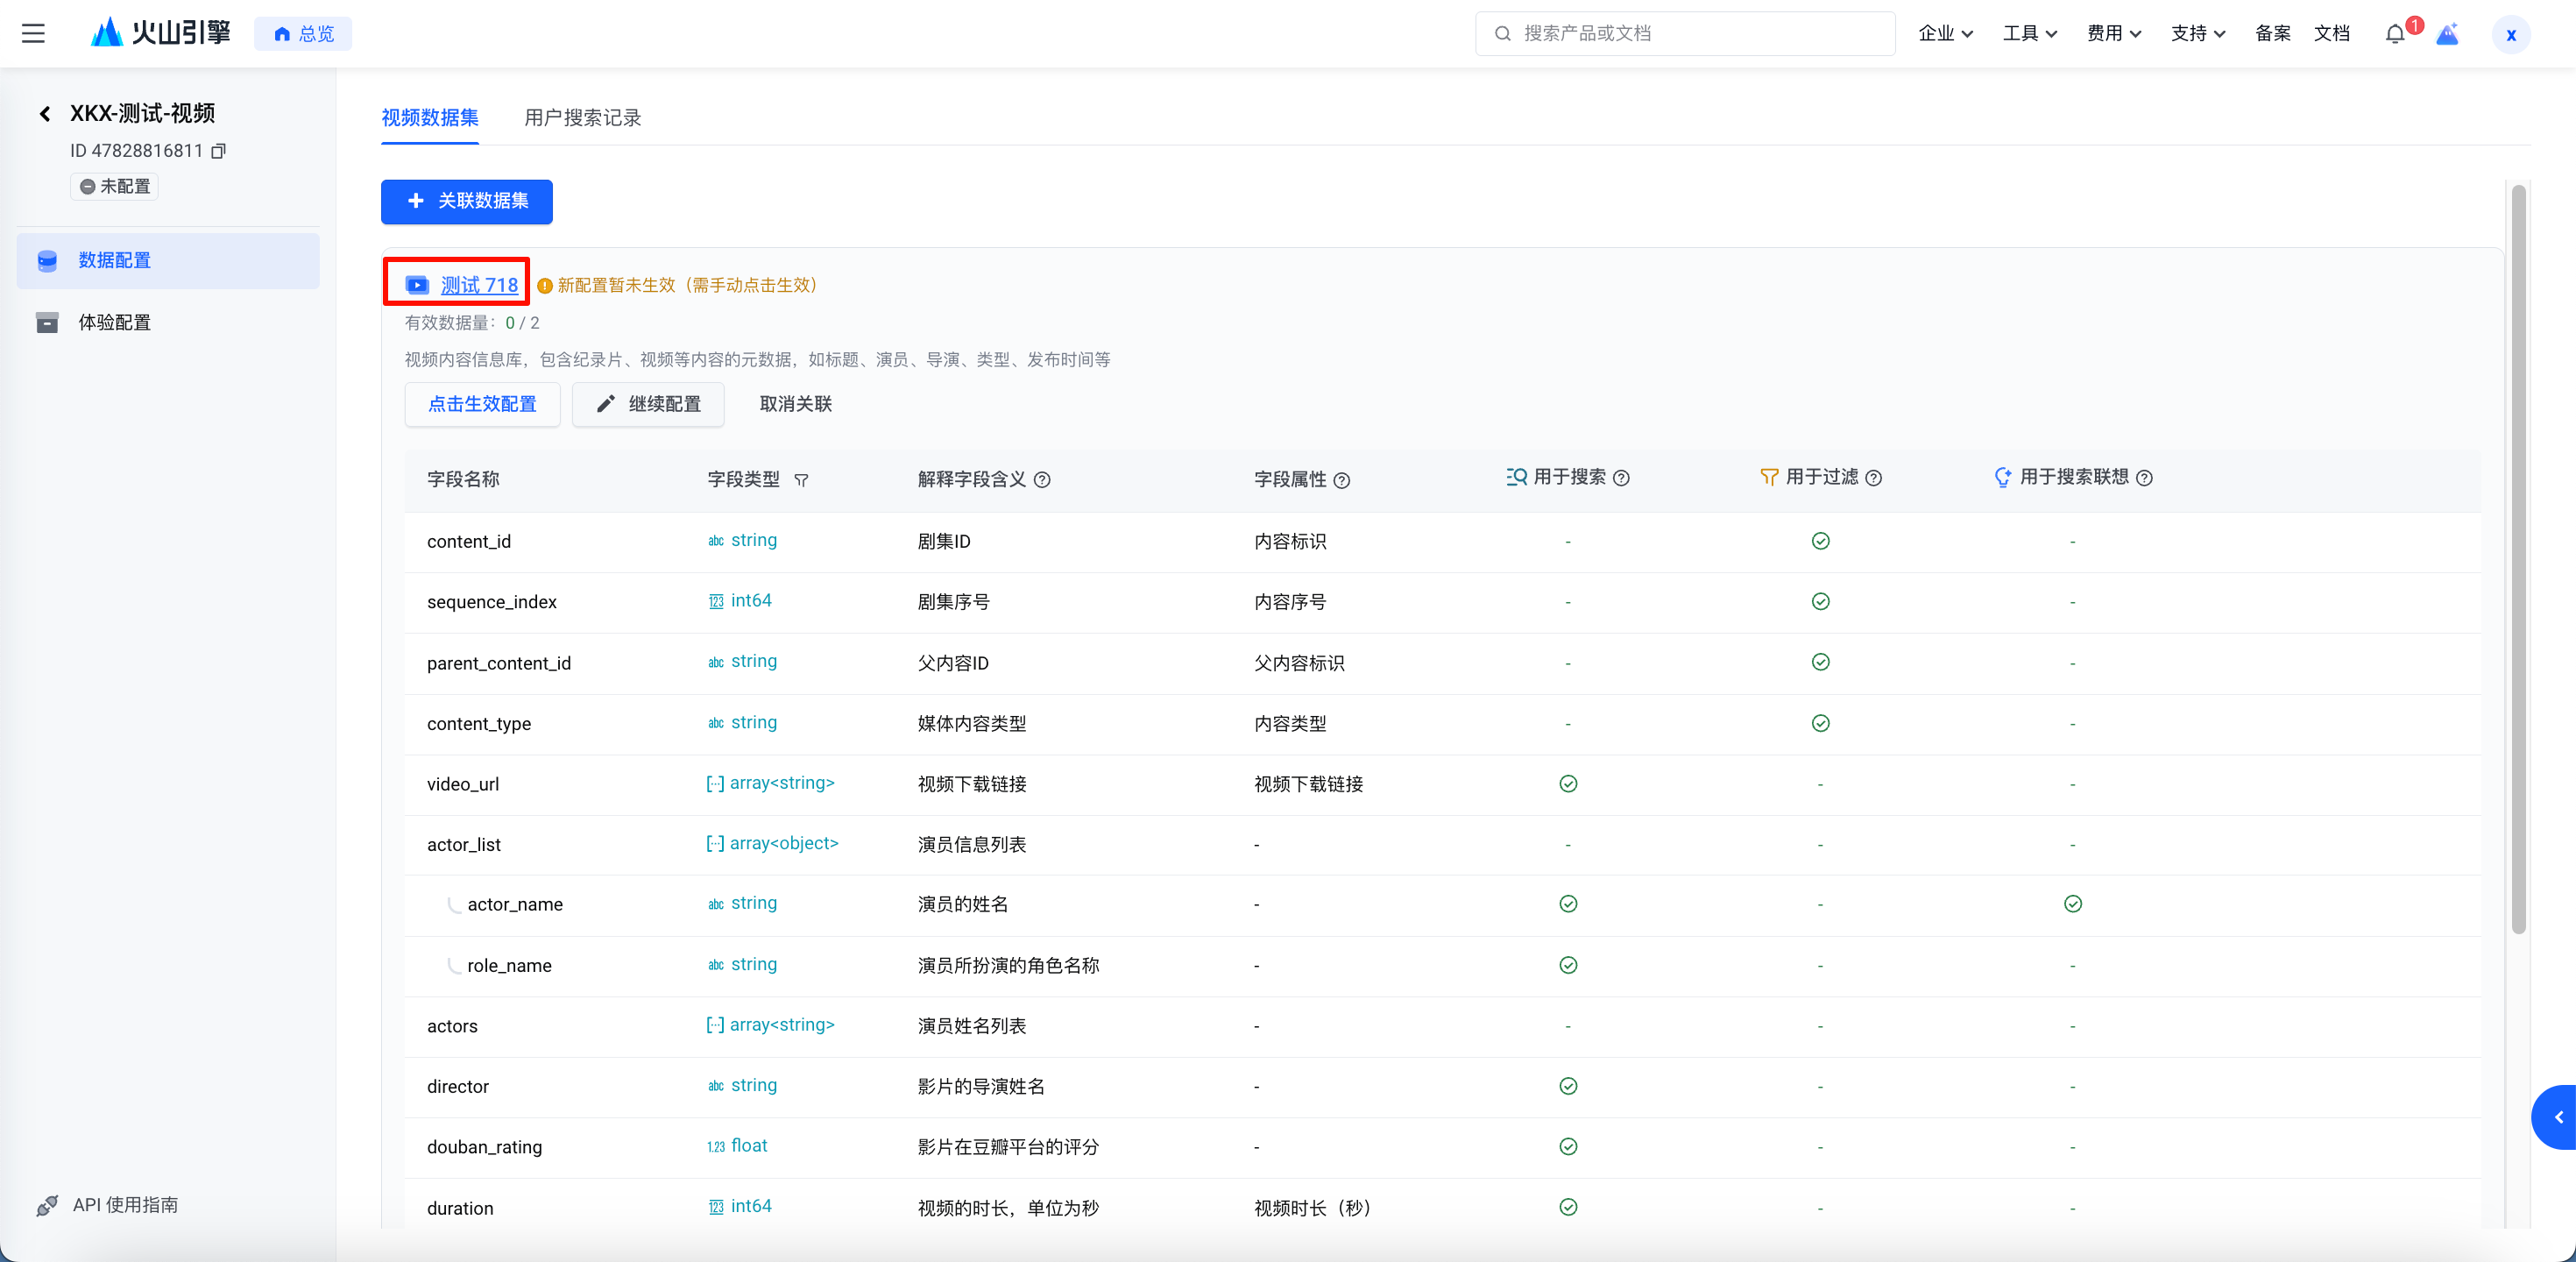The width and height of the screenshot is (2576, 1262).
Task: Show help for 解释字段含义 column
Action: [x=1042, y=480]
